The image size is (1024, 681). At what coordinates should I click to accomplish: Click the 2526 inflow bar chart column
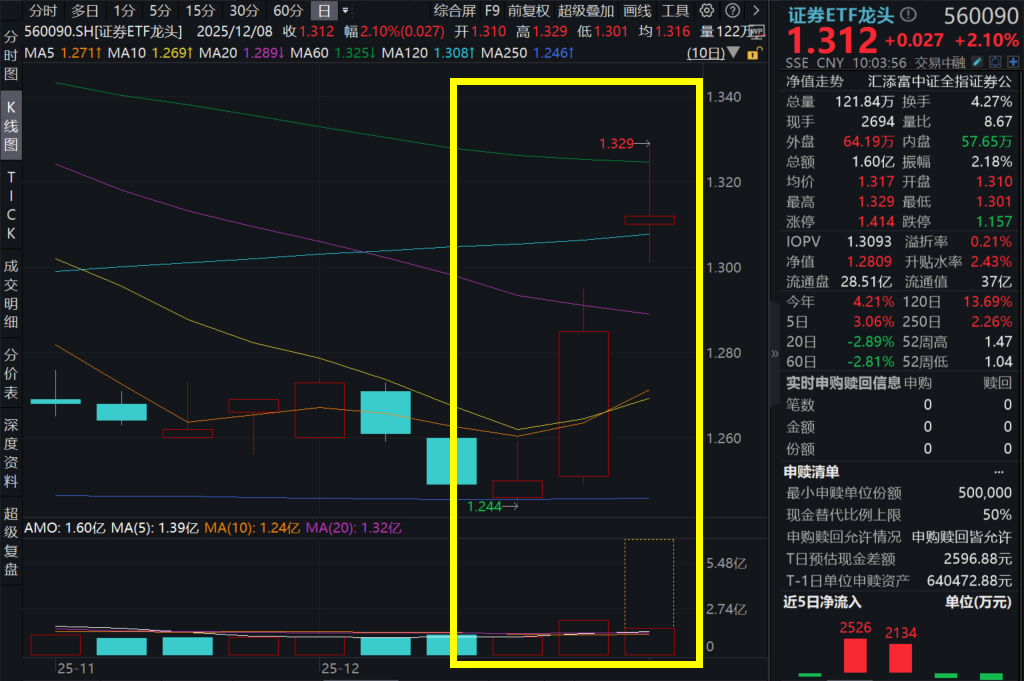(x=854, y=655)
